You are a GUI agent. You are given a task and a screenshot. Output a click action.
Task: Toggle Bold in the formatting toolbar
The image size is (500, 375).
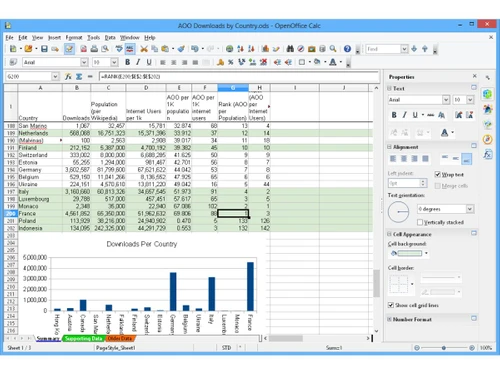(127, 62)
